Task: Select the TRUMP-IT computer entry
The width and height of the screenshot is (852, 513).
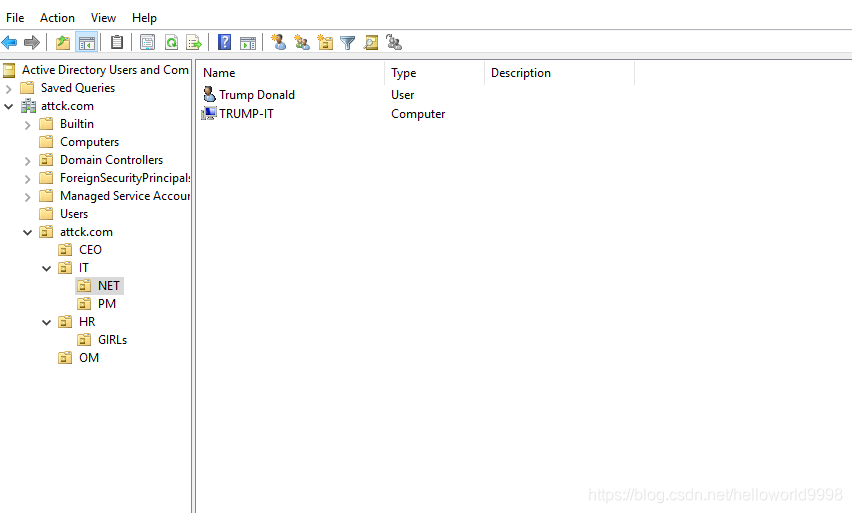Action: 246,114
